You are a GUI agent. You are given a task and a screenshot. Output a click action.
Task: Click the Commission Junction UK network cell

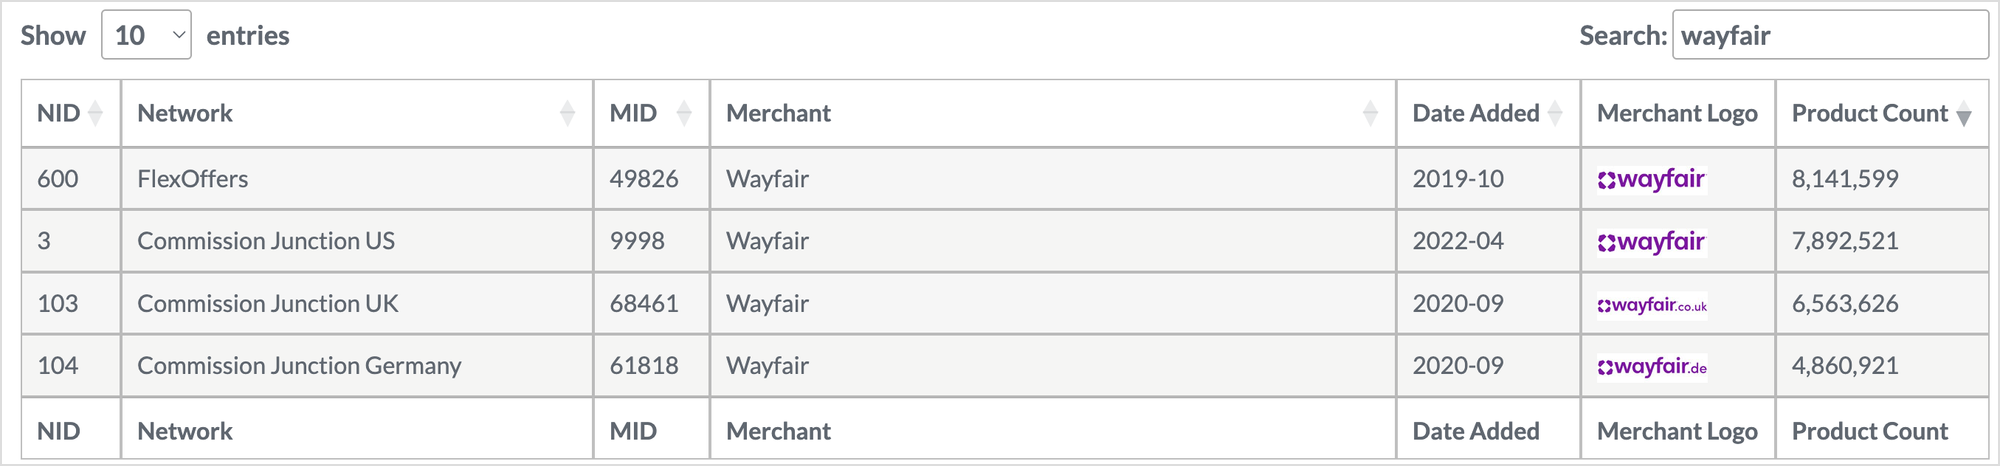[x=268, y=304]
